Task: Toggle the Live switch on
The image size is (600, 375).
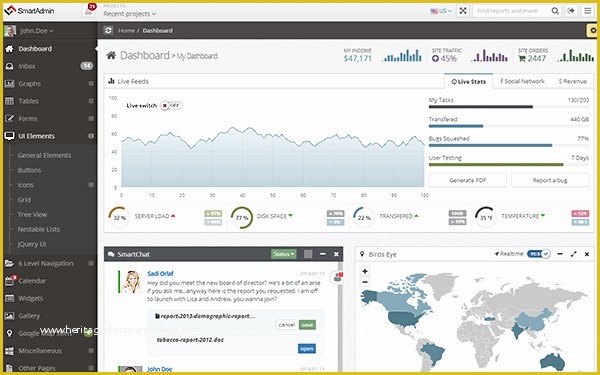Action: click(171, 105)
